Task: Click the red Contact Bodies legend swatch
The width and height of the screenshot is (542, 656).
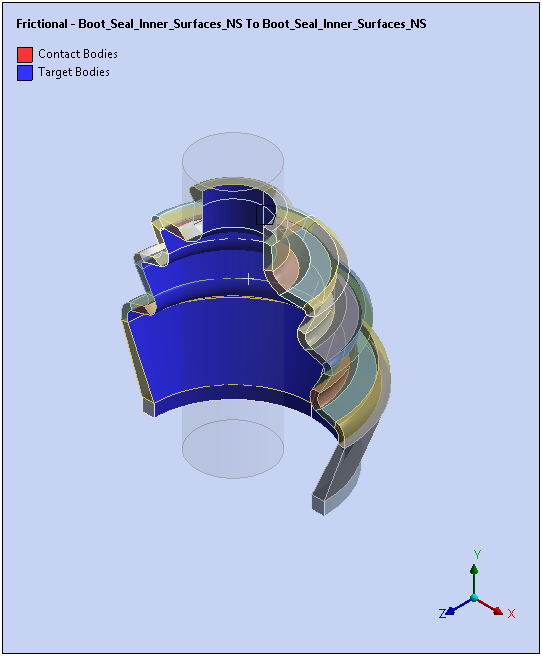Action: [x=25, y=54]
